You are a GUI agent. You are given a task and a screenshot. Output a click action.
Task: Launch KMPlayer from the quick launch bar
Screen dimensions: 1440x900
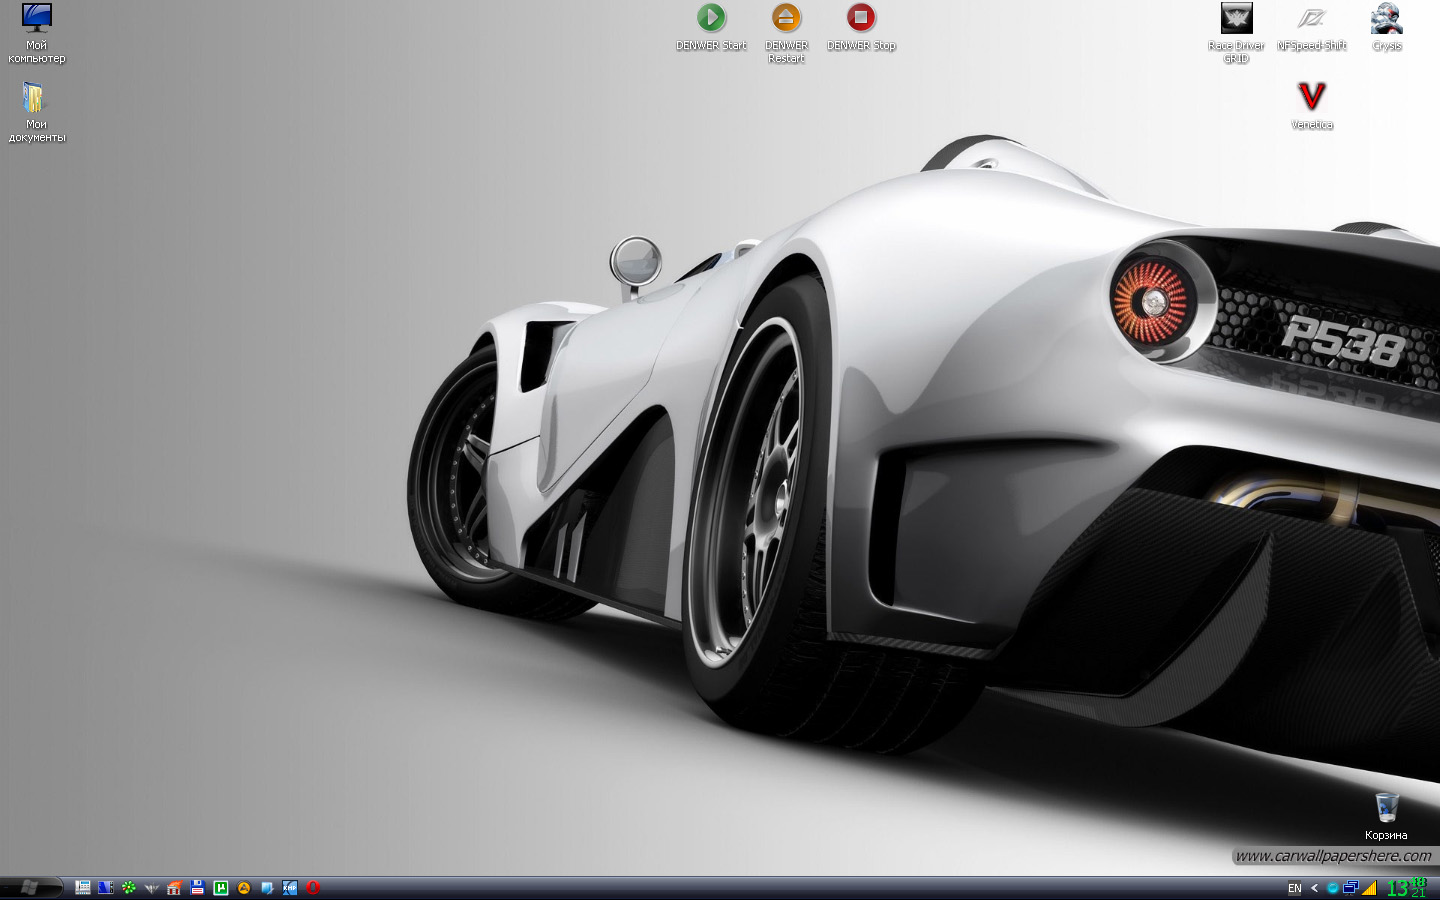point(290,888)
